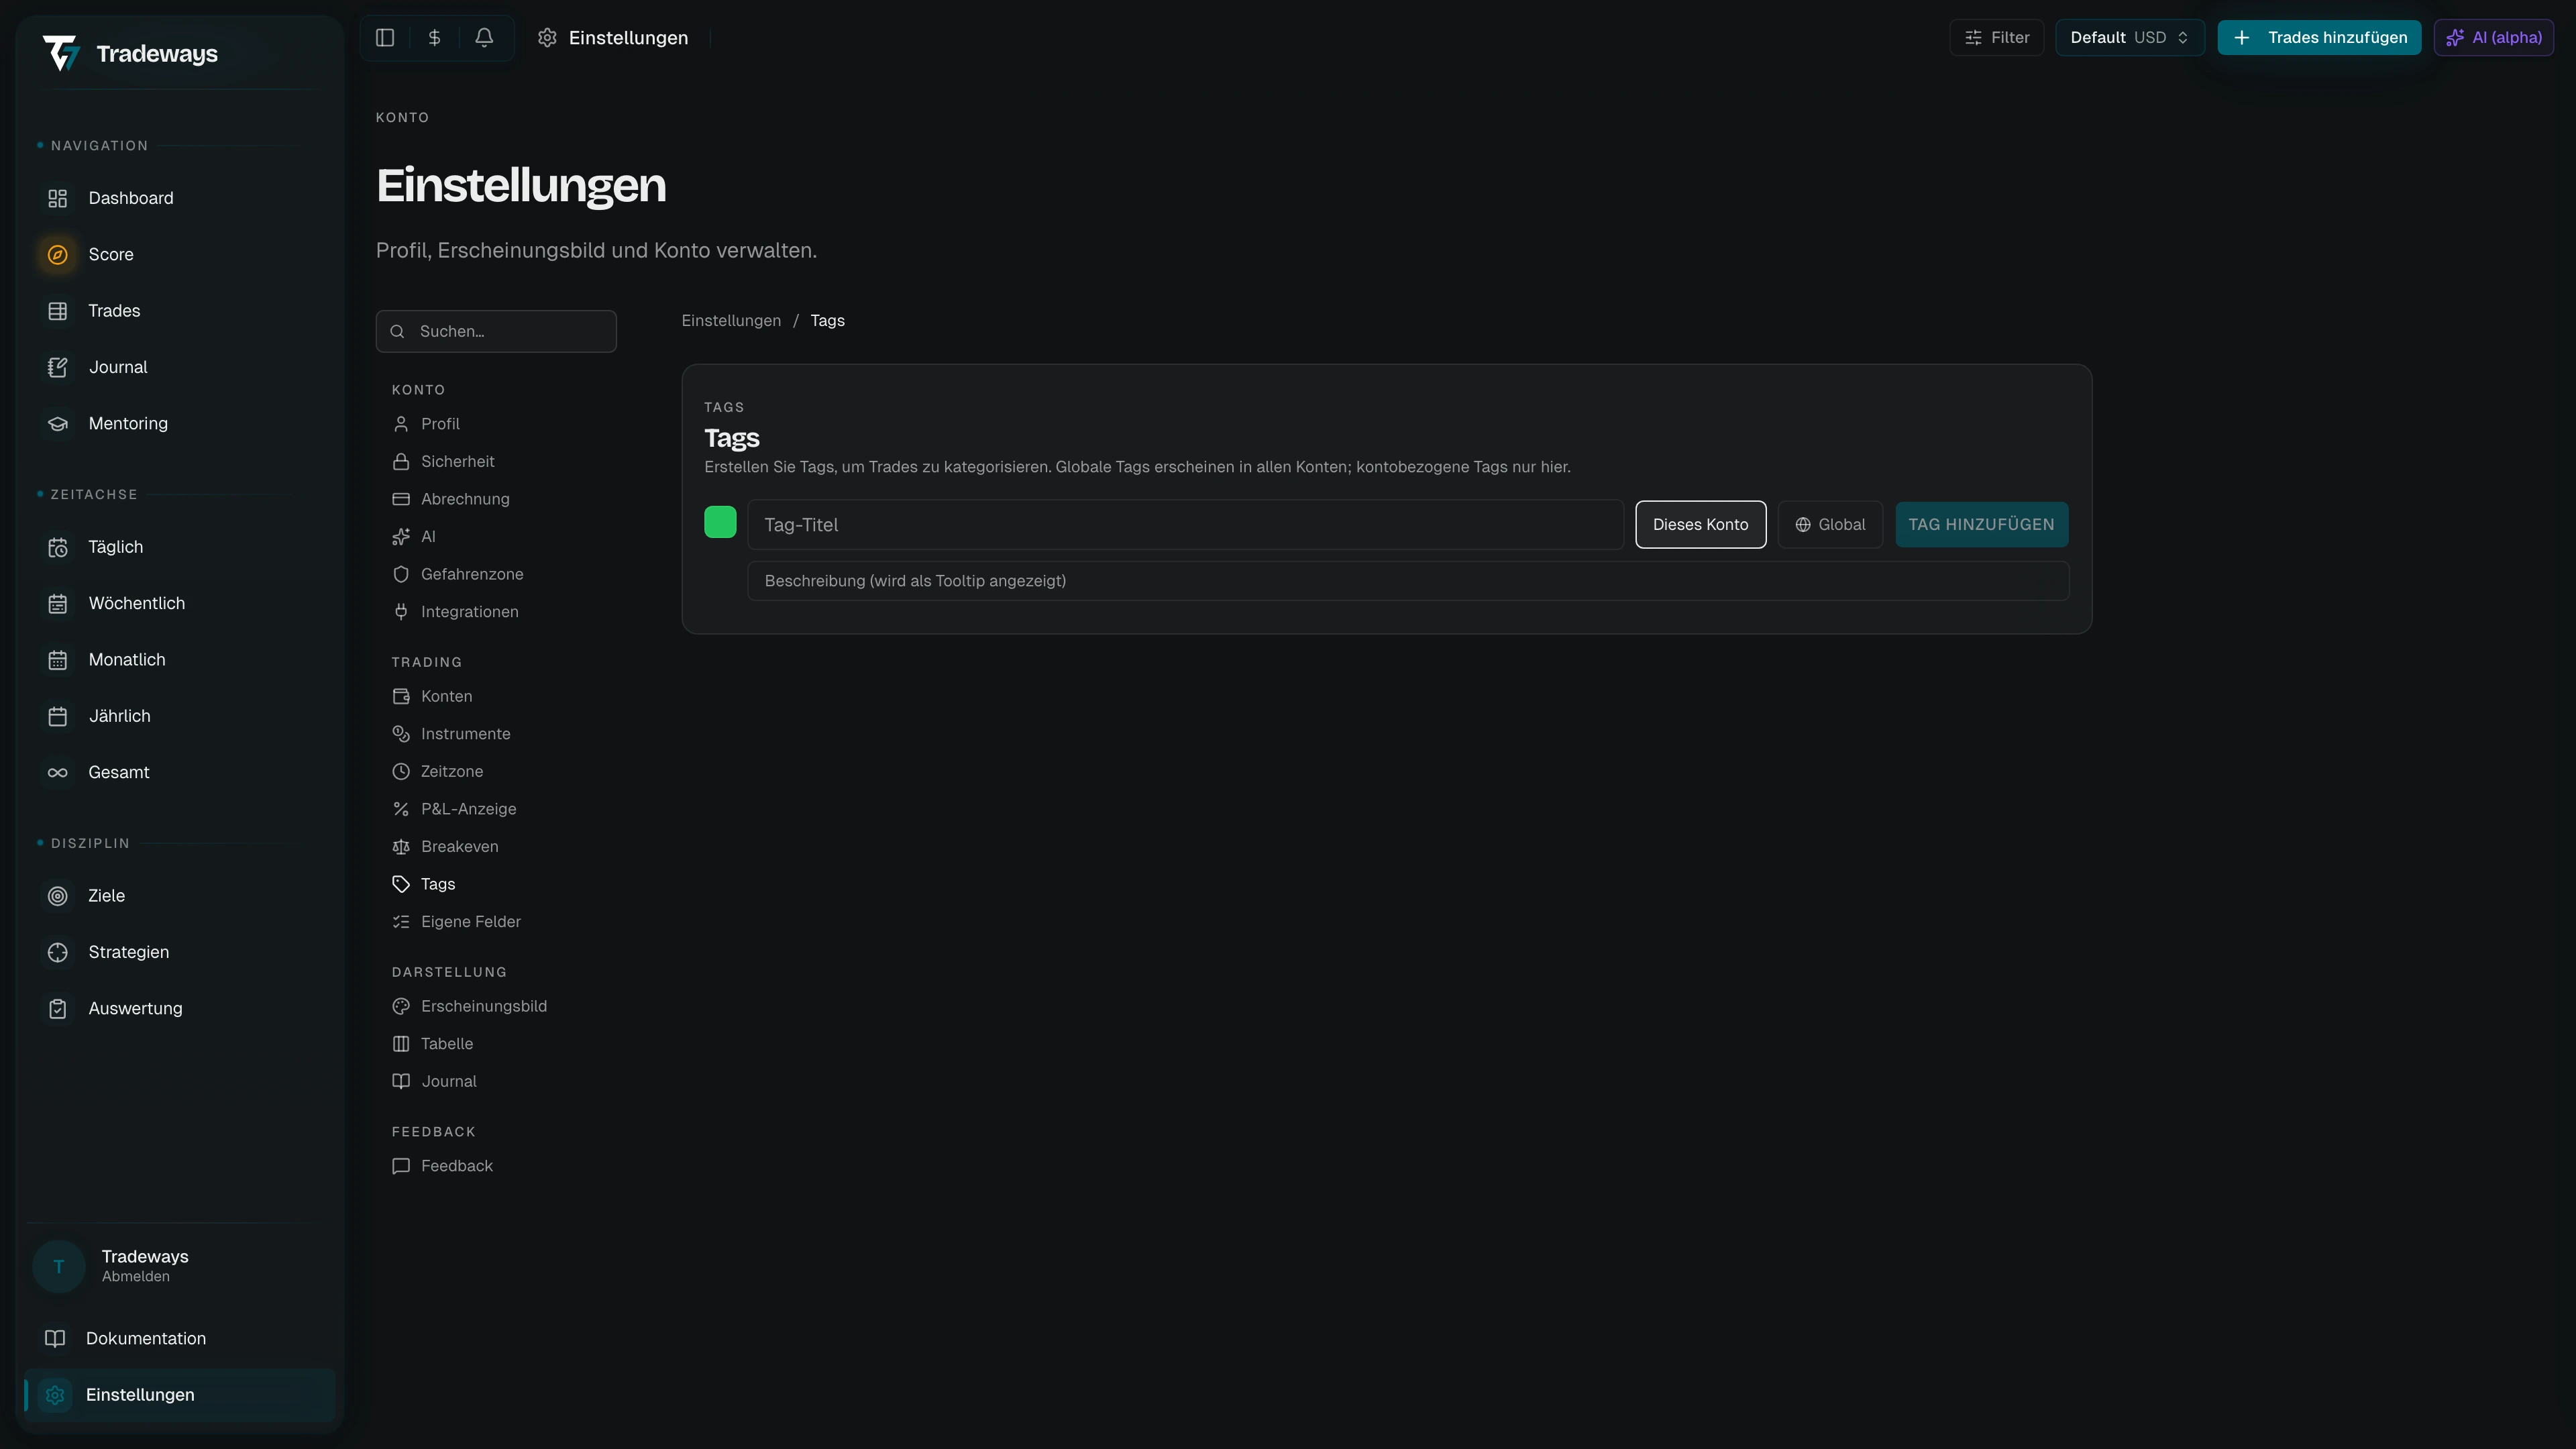The image size is (2576, 1449).
Task: Open AI settings section
Action: tap(428, 537)
